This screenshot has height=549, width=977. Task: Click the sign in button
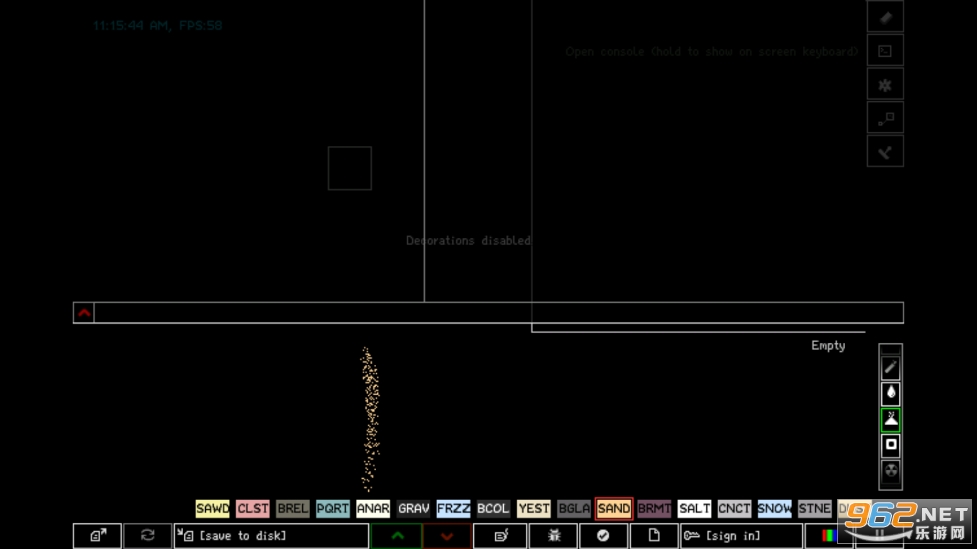click(x=740, y=536)
